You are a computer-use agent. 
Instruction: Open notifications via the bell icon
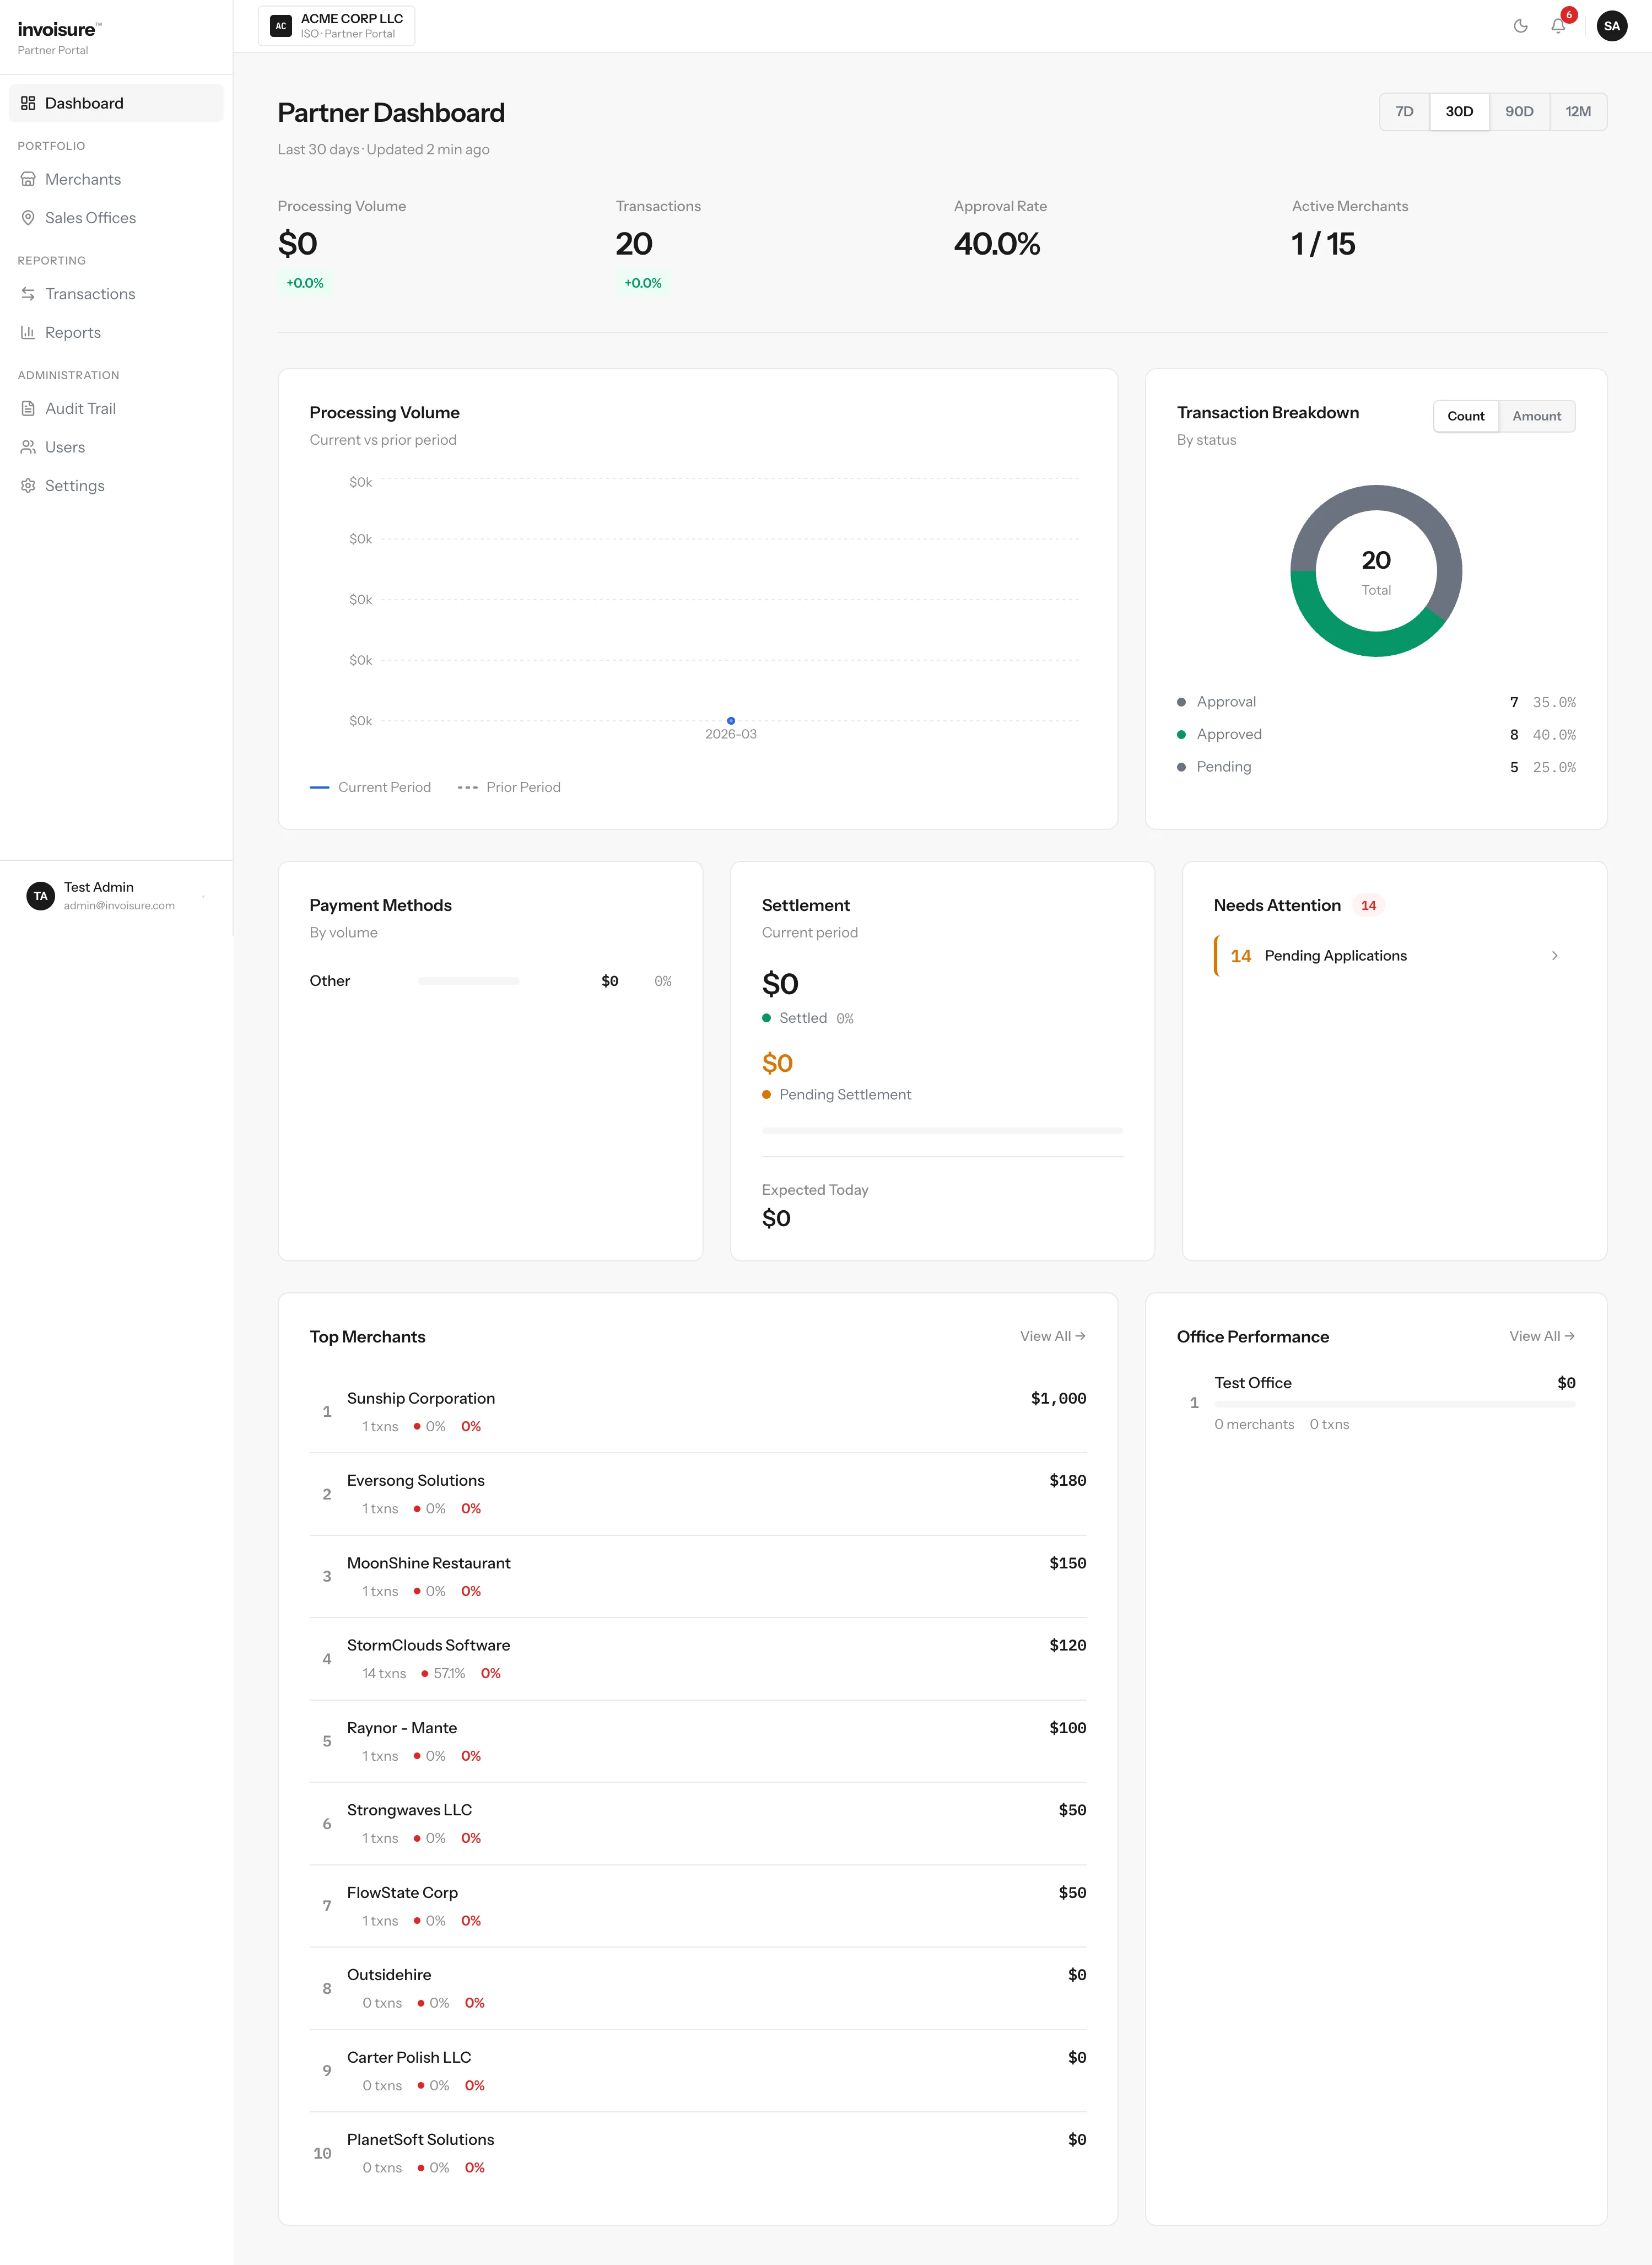(1557, 26)
